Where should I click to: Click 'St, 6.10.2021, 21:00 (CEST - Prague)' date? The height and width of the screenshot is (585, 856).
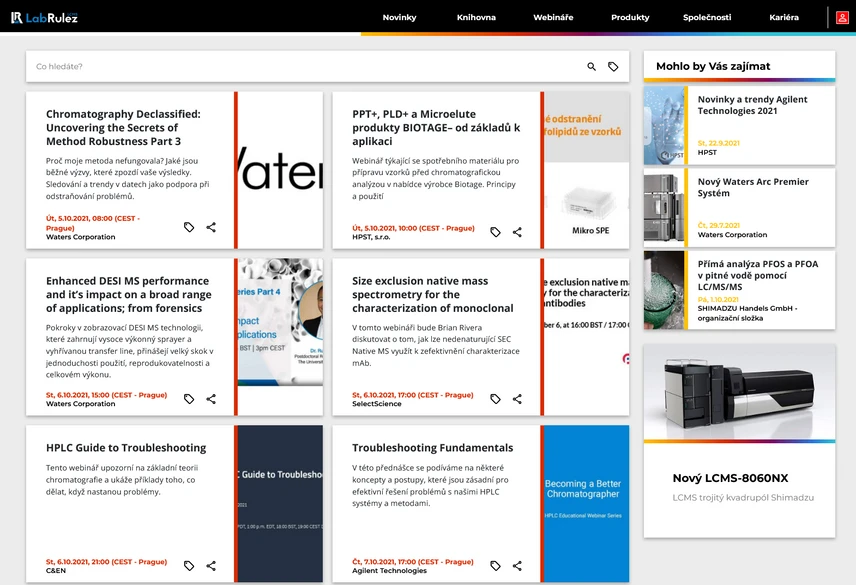coord(106,562)
